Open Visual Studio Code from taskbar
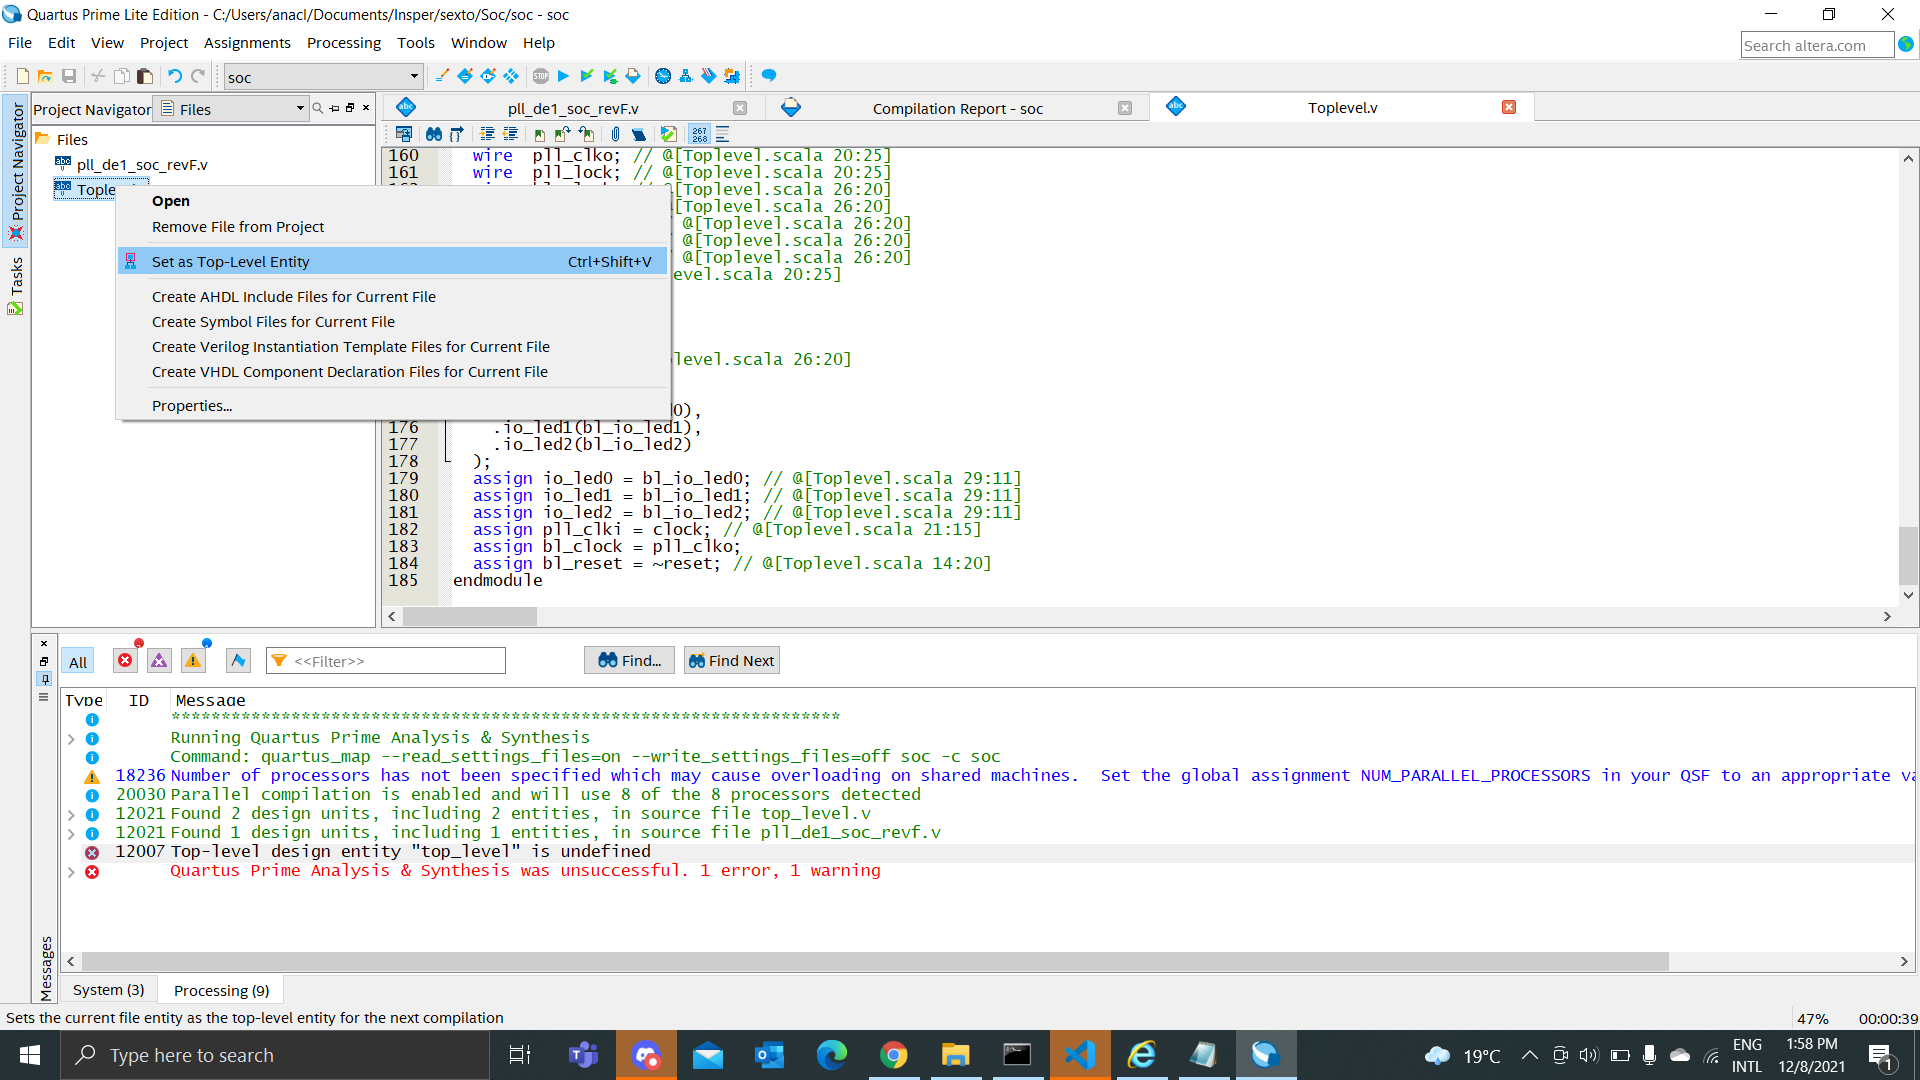The height and width of the screenshot is (1080, 1920). click(x=1080, y=1055)
